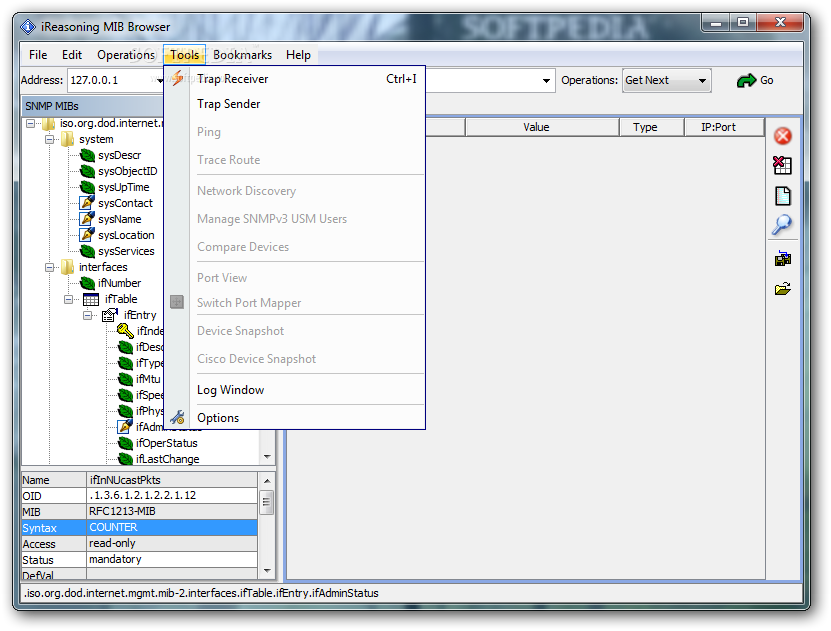Choose Log Window menu entry

tap(294, 389)
